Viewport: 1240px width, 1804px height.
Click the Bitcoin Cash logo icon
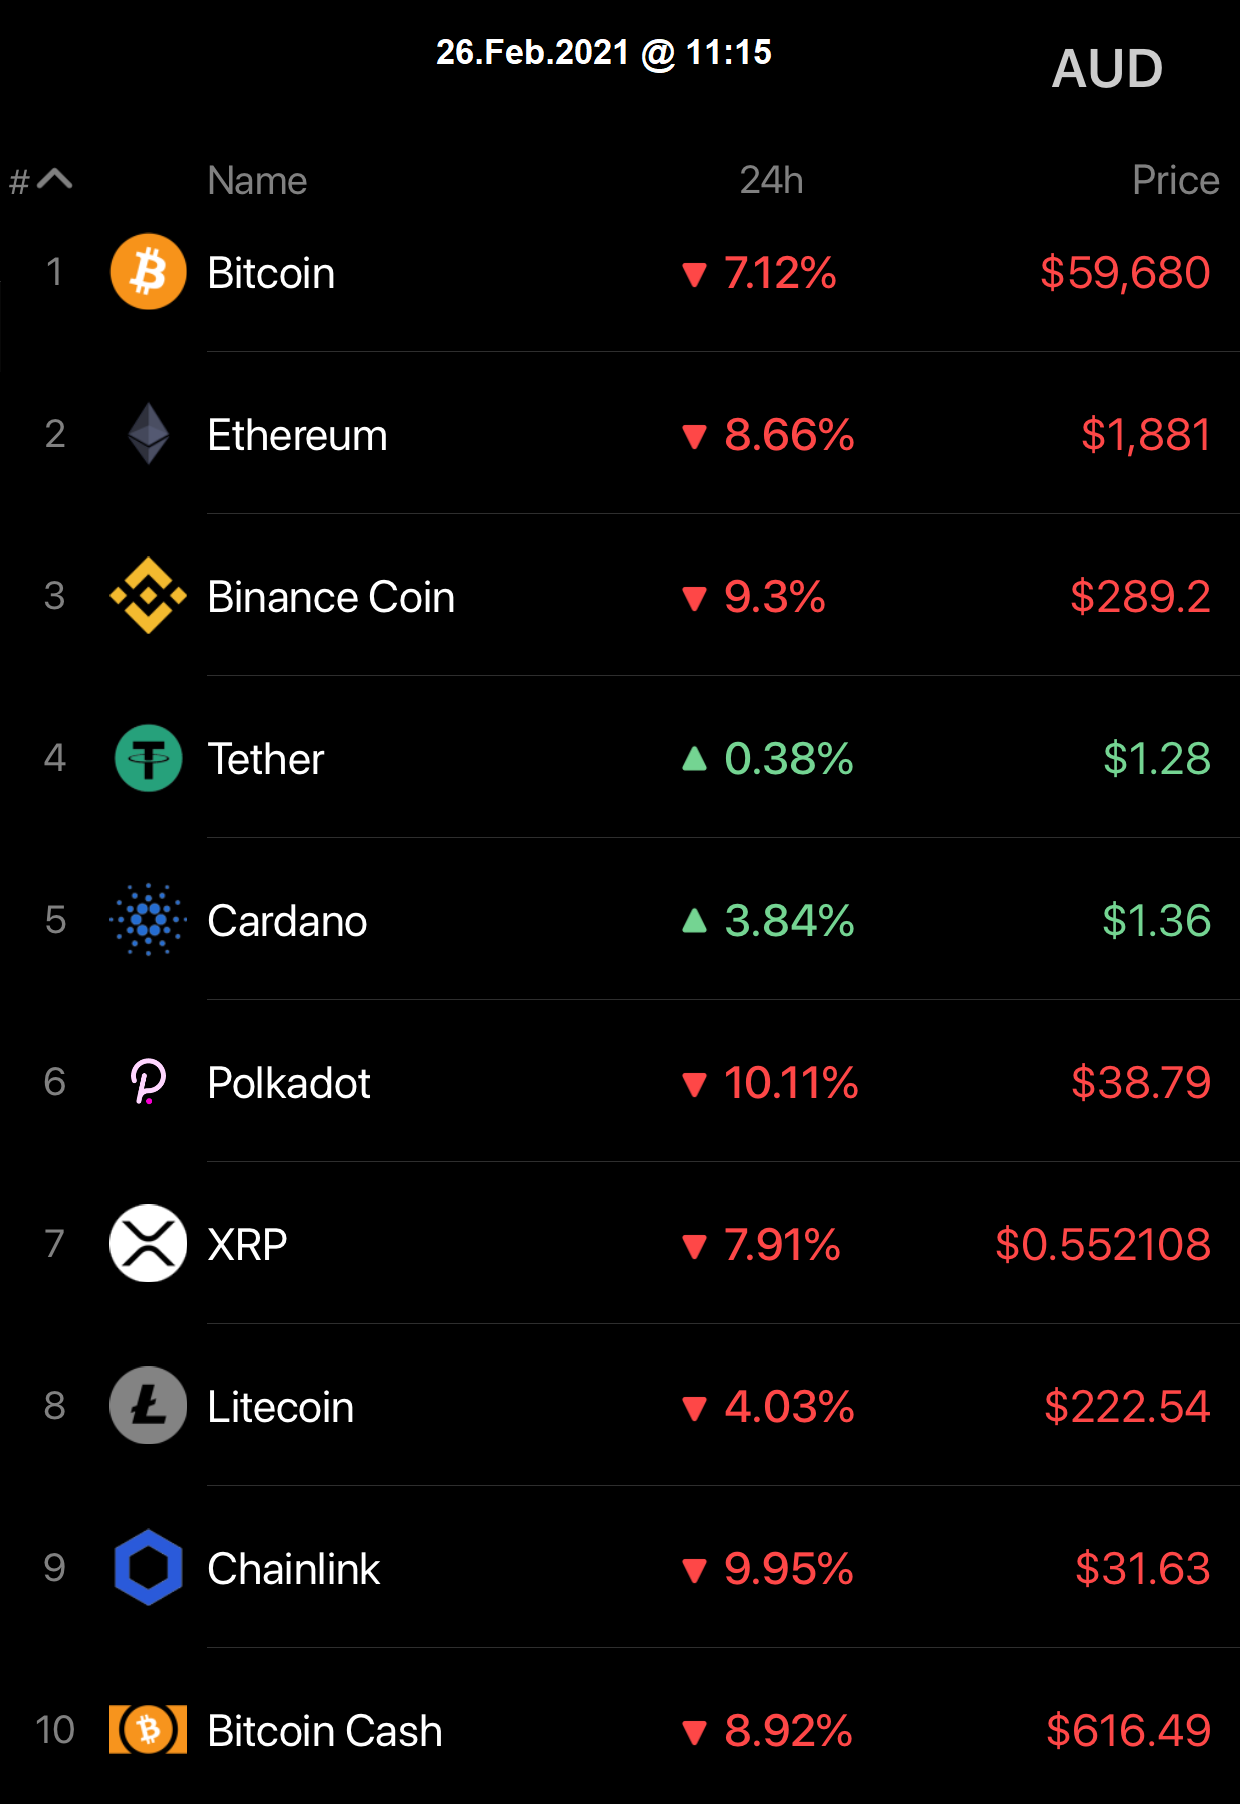(x=148, y=1730)
